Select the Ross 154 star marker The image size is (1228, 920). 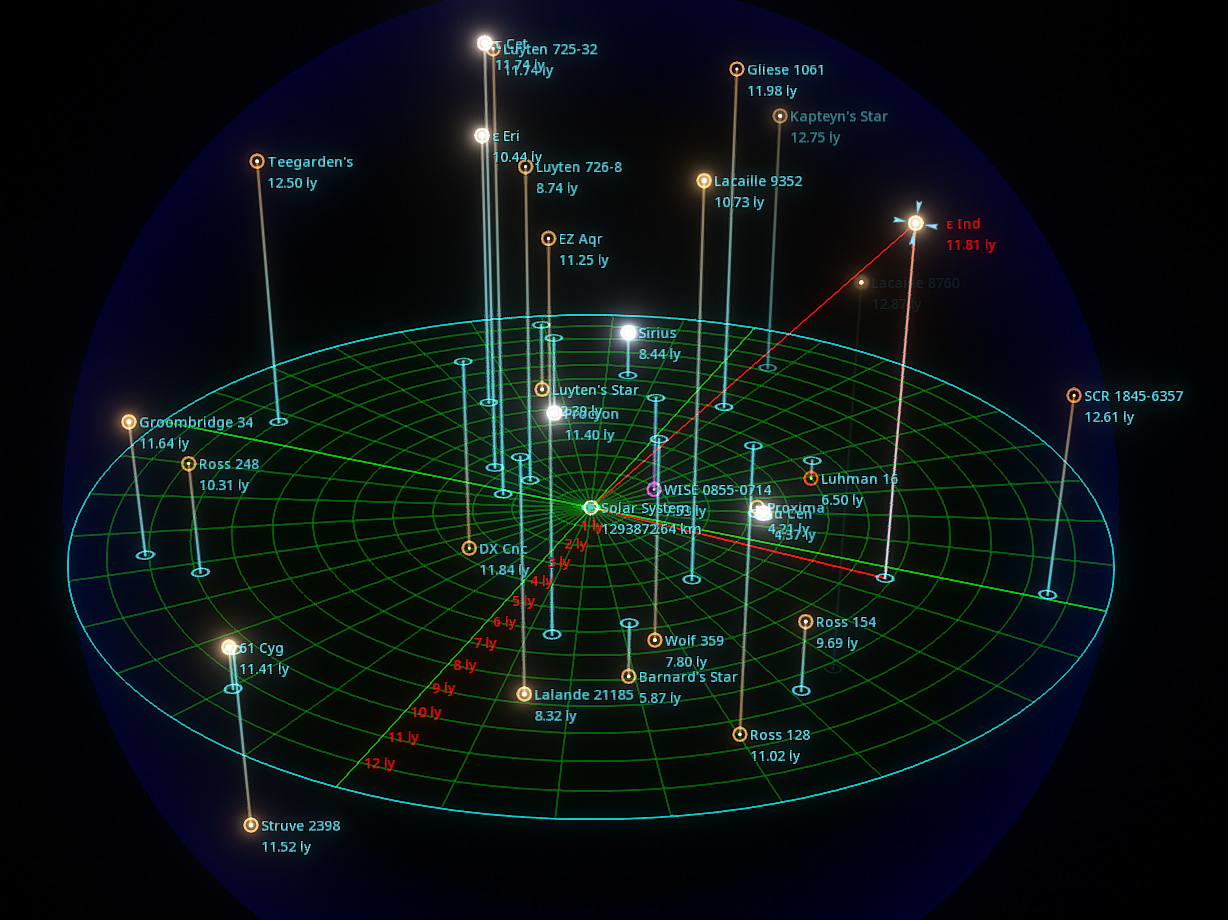click(806, 622)
